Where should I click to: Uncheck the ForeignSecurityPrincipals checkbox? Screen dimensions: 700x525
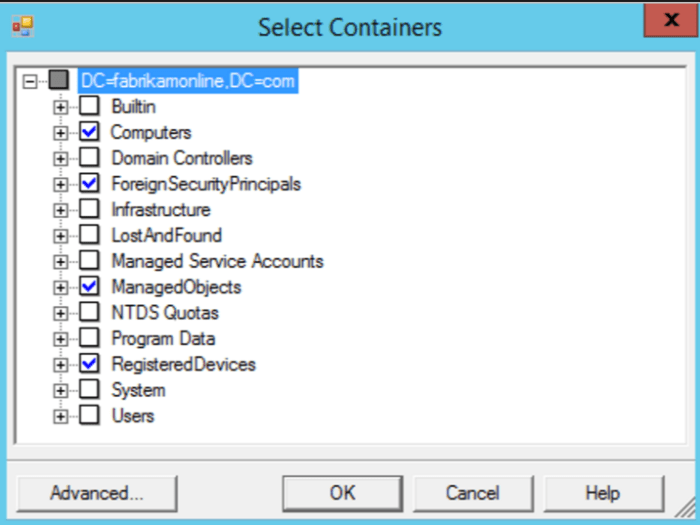pos(90,184)
